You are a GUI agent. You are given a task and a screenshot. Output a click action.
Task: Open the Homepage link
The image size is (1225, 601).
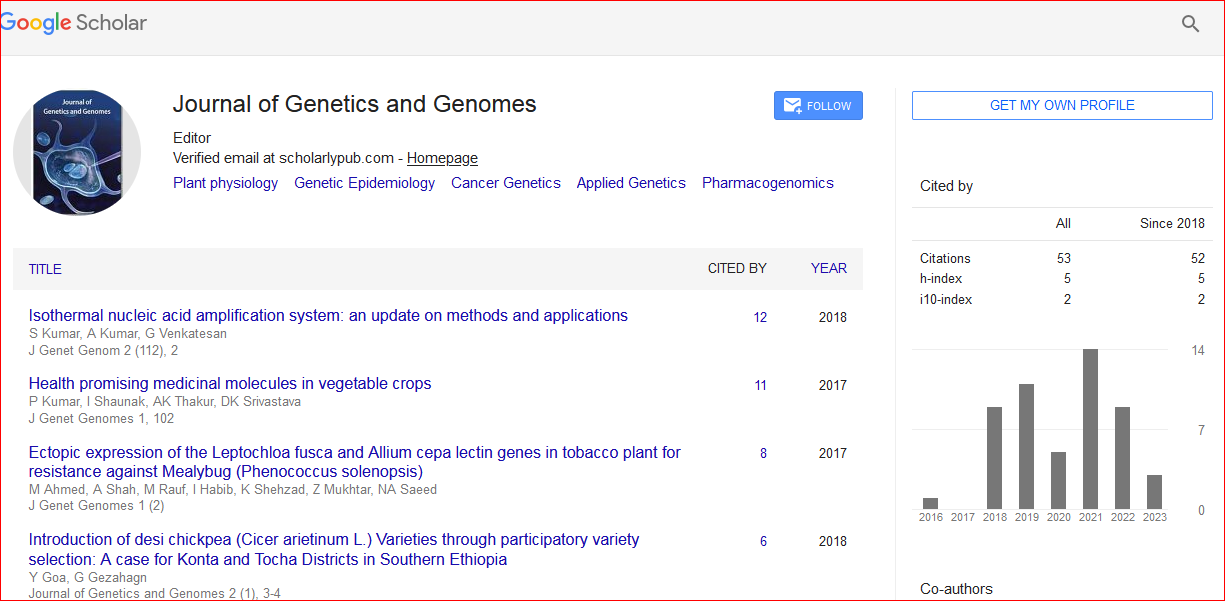[442, 158]
